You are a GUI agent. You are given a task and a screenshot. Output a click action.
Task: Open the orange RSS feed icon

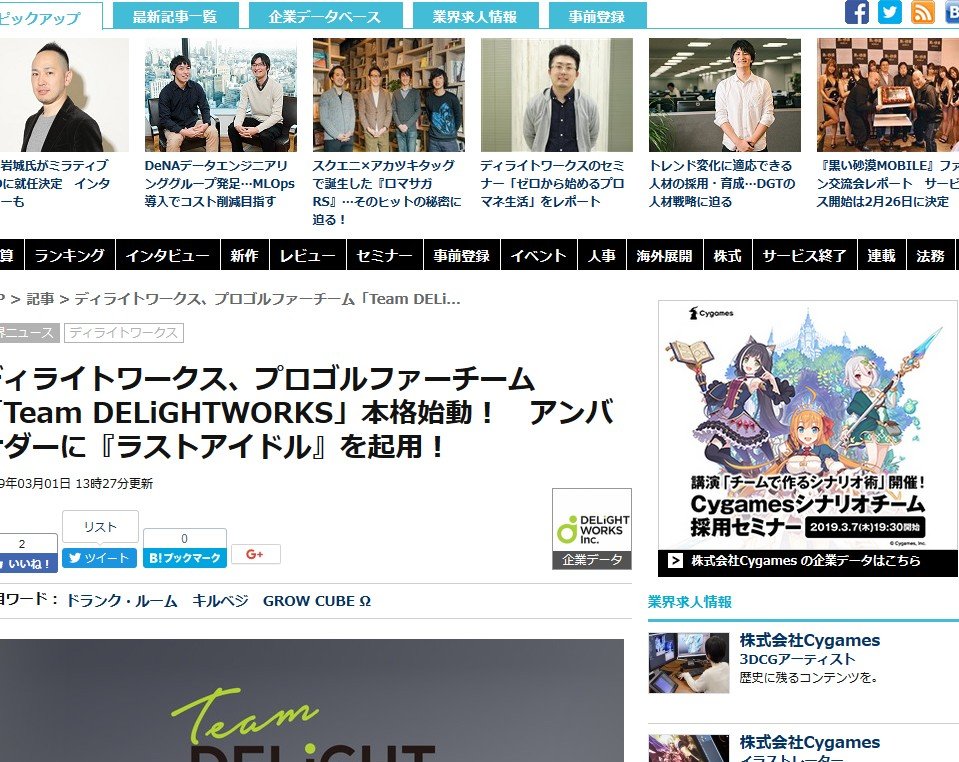pos(923,12)
